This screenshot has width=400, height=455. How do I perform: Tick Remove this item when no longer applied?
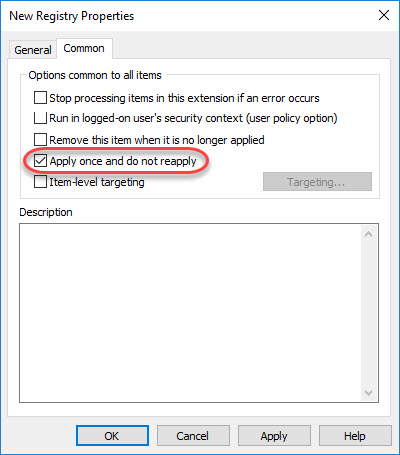(x=40, y=140)
